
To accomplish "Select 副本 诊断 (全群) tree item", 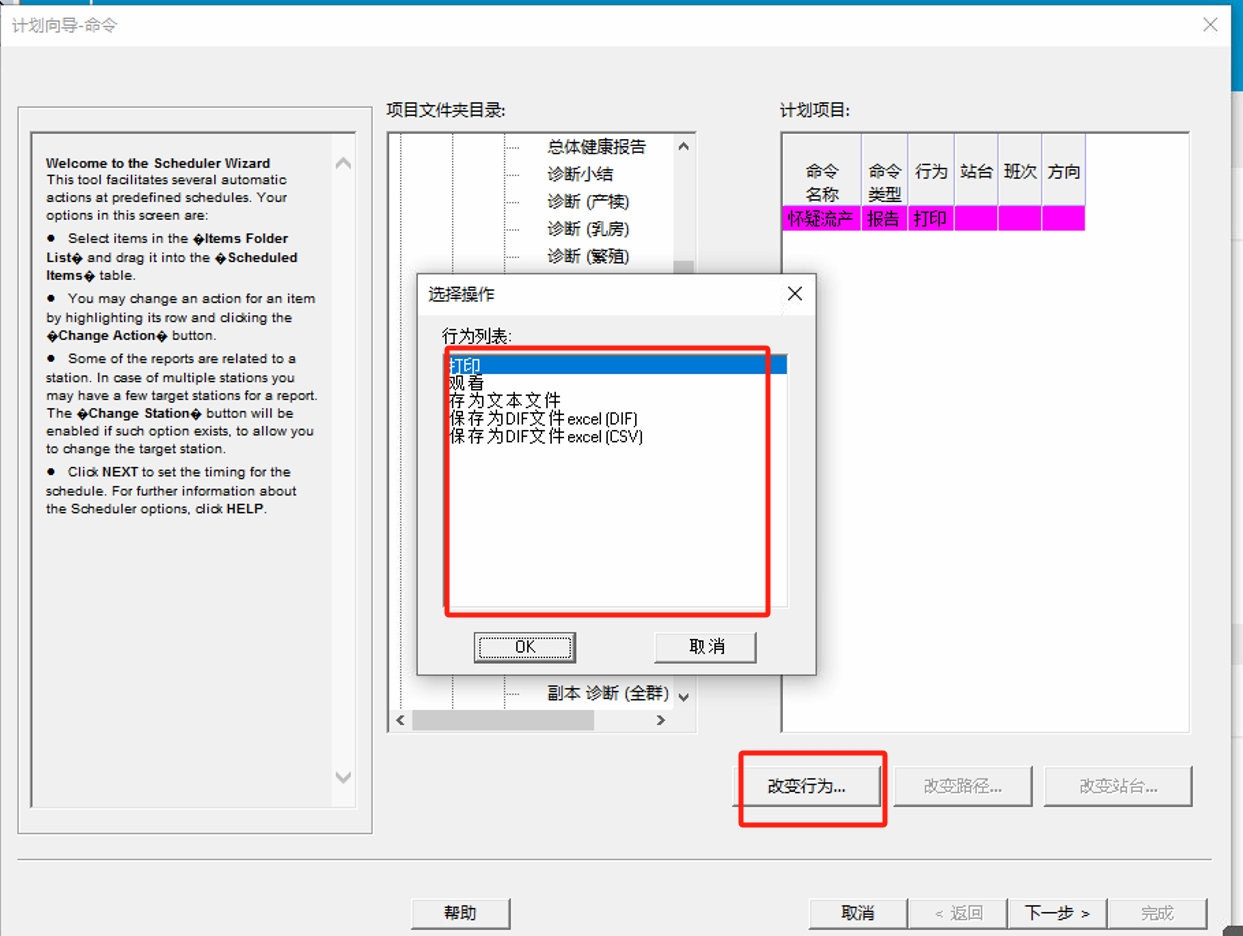I will pyautogui.click(x=608, y=694).
